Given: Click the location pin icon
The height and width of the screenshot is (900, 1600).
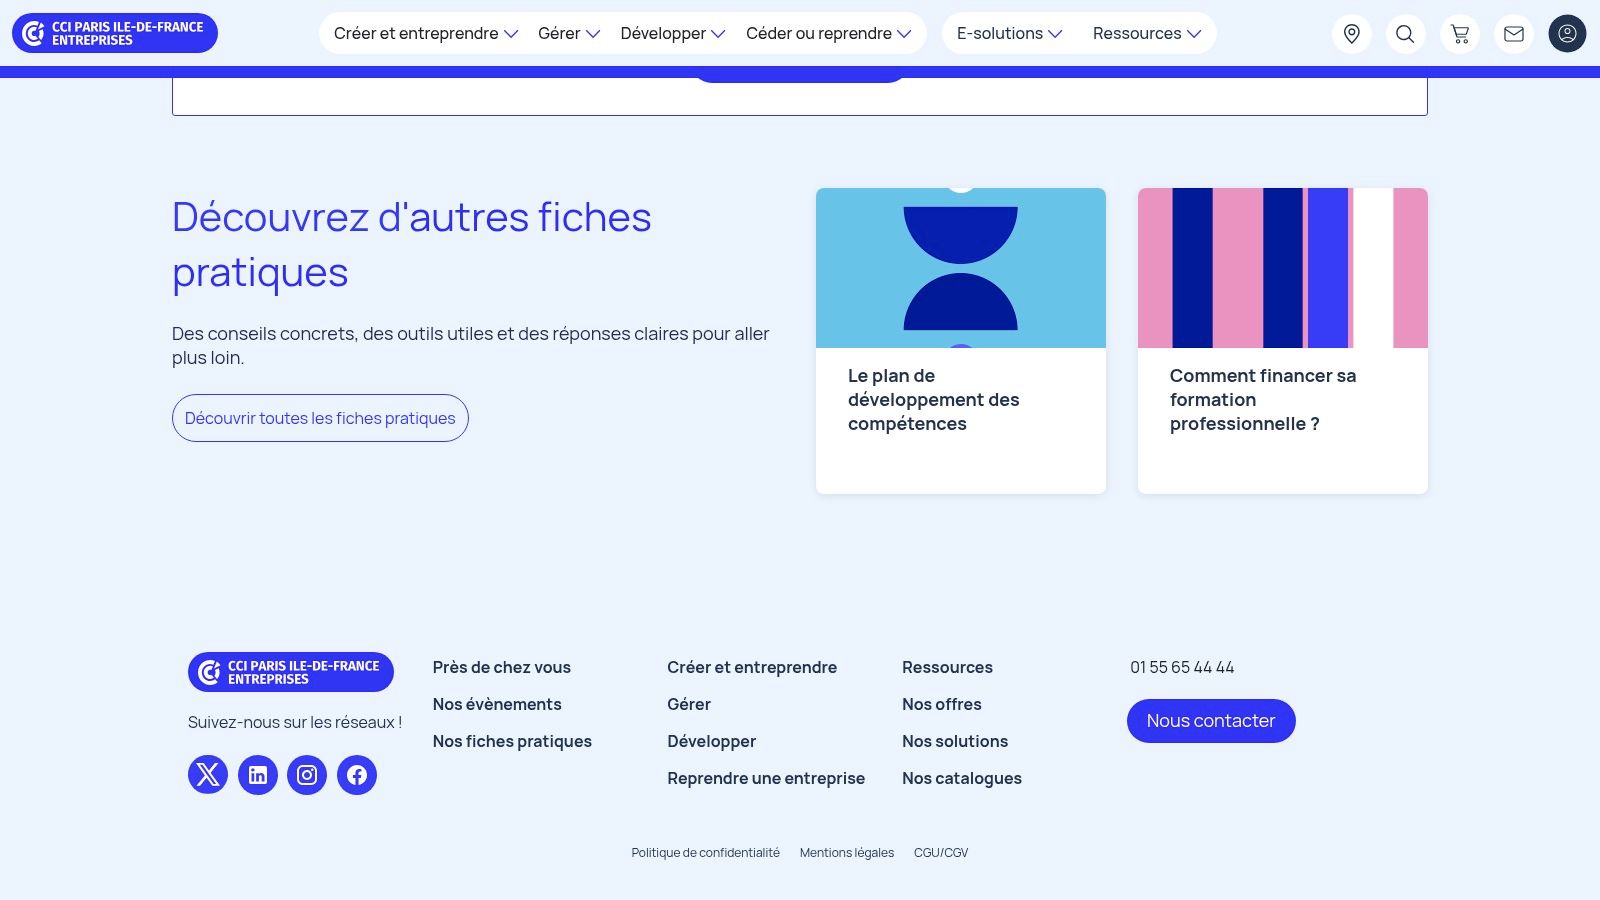Looking at the screenshot, I should (1351, 33).
